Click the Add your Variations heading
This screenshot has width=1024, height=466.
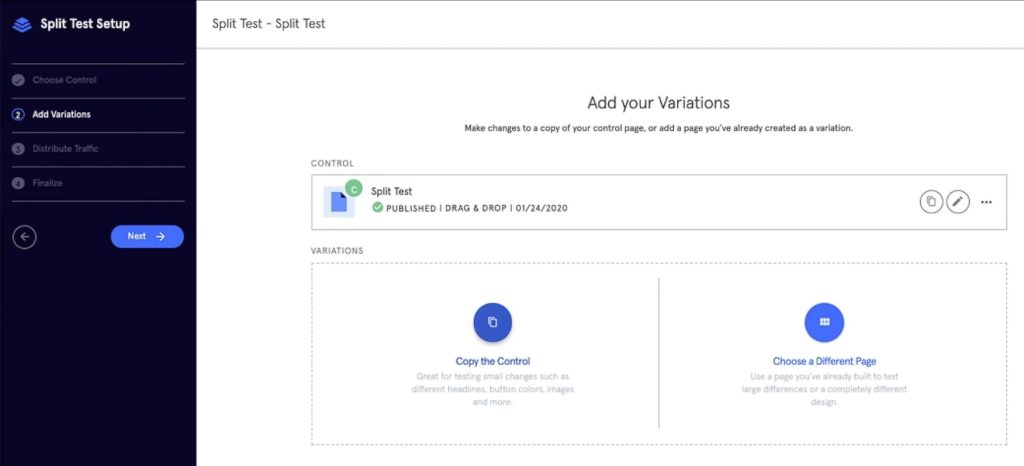point(658,102)
